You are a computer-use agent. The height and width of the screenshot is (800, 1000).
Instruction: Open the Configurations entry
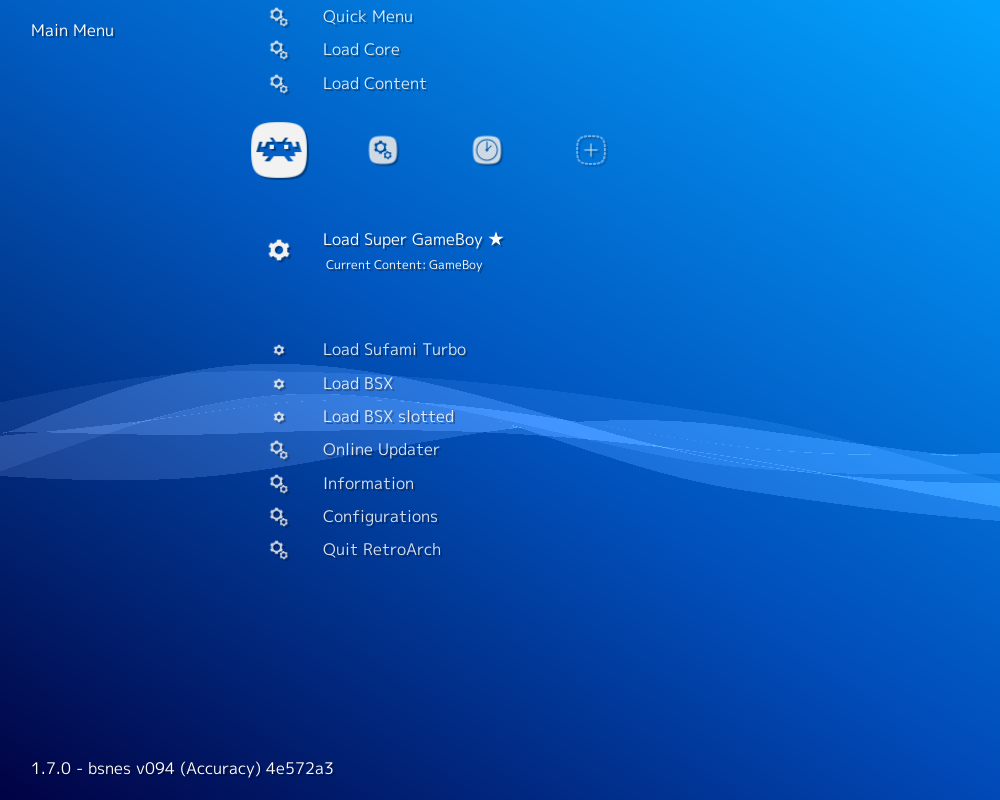pos(380,517)
